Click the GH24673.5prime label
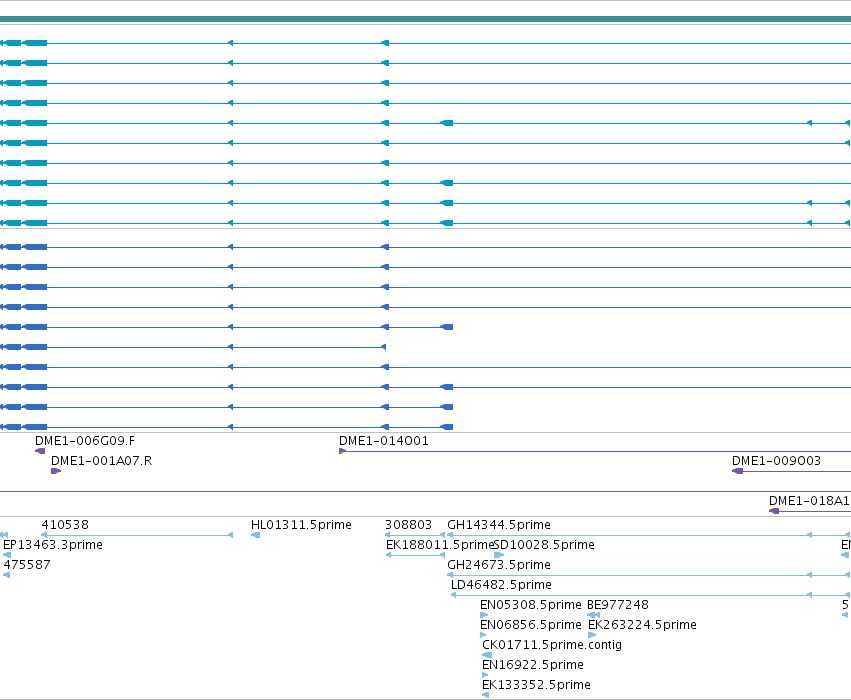Viewport: 851px width, 700px height. 499,565
